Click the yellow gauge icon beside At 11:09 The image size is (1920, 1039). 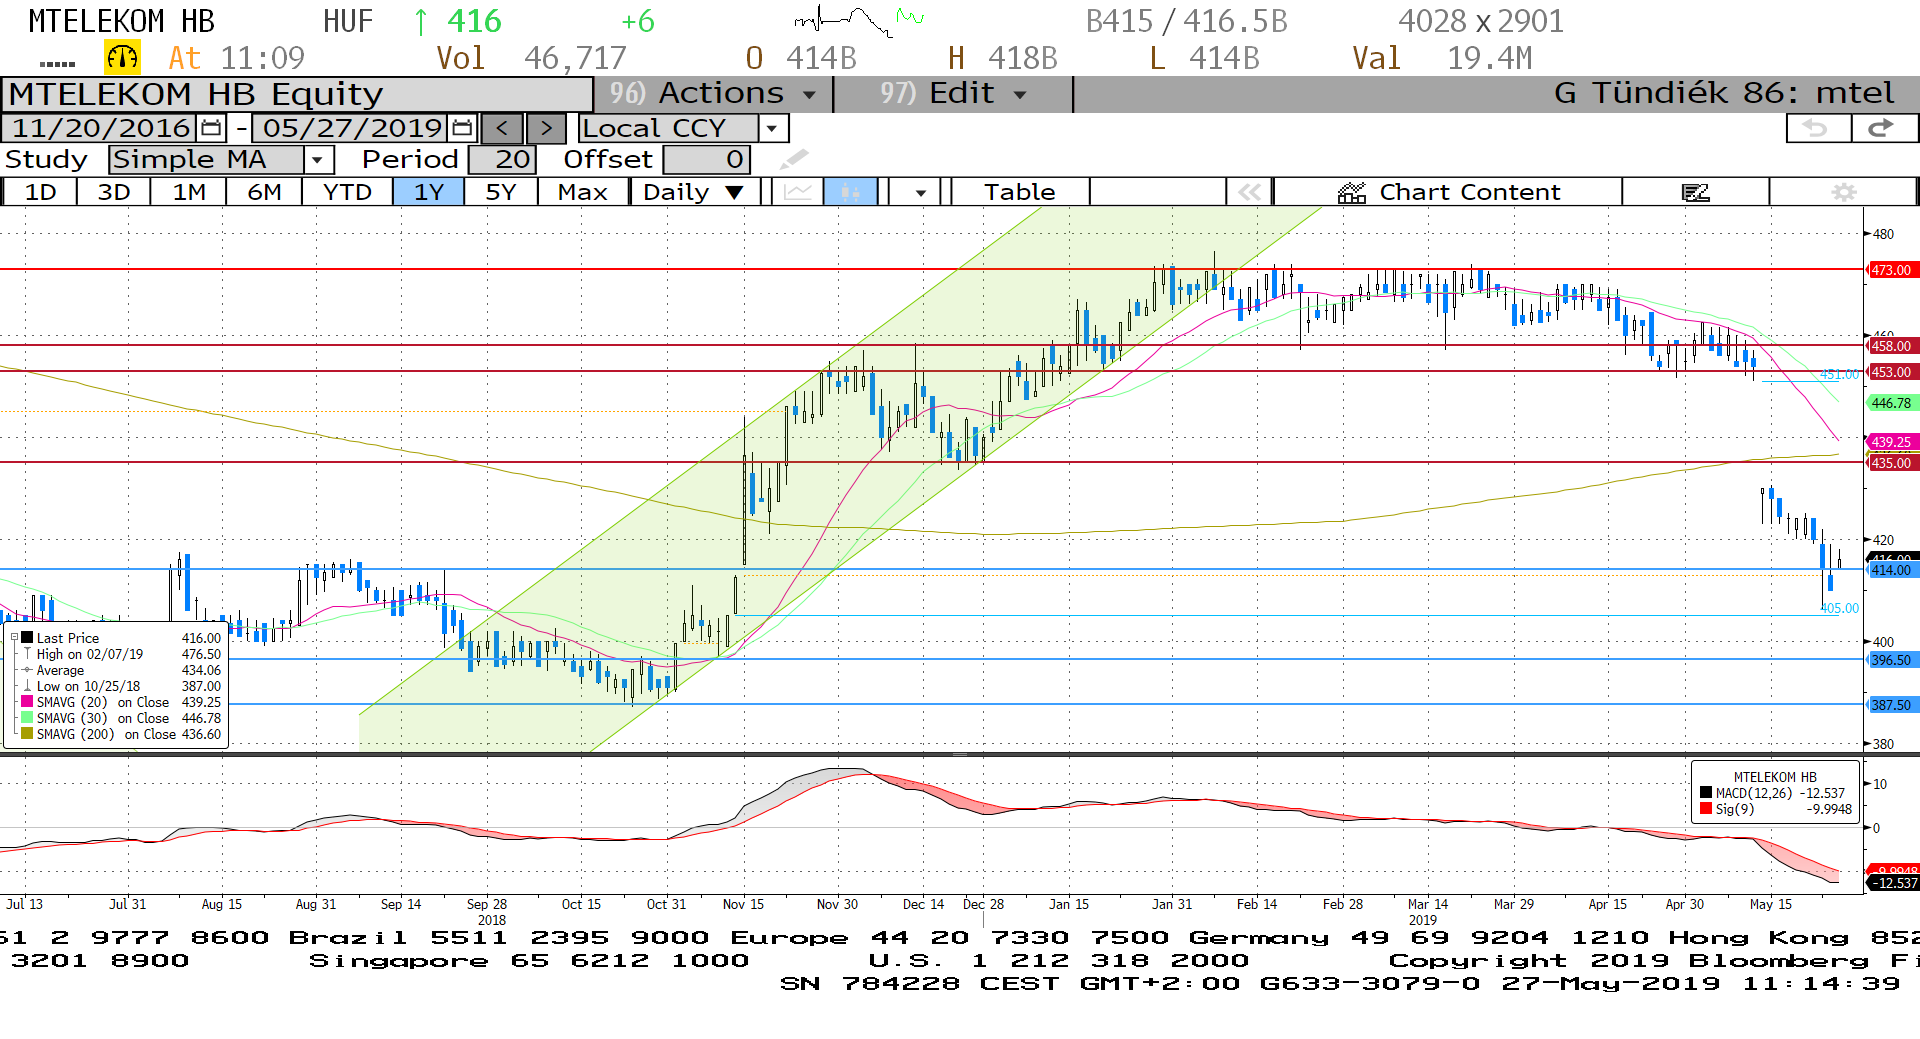pyautogui.click(x=122, y=58)
